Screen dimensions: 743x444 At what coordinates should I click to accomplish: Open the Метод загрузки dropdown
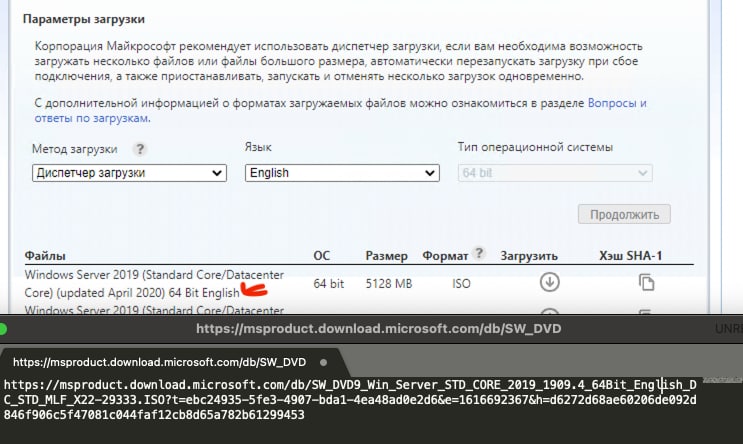pyautogui.click(x=129, y=173)
